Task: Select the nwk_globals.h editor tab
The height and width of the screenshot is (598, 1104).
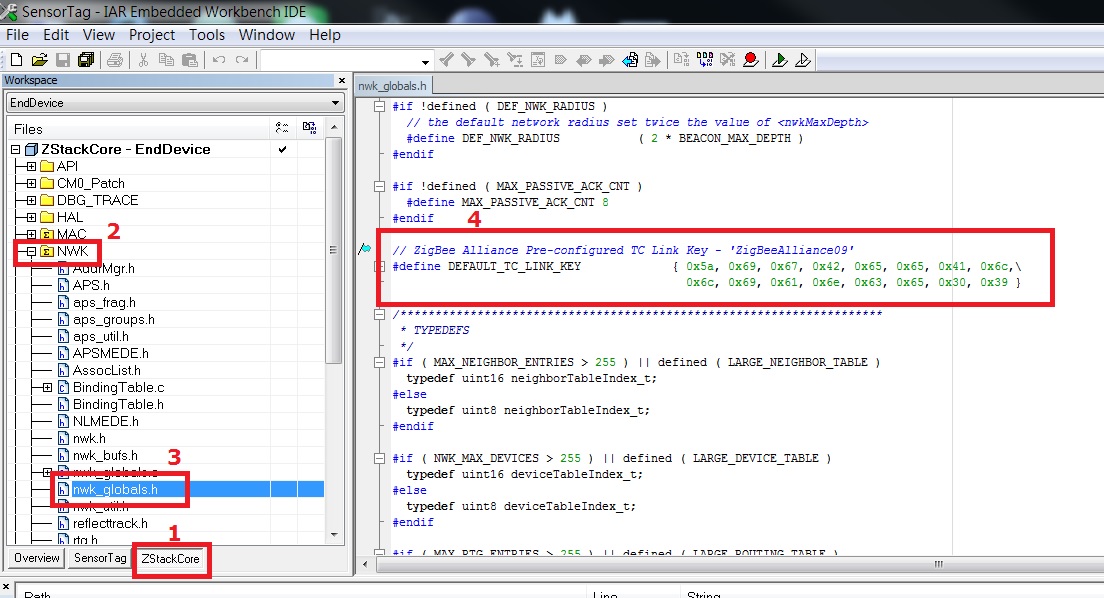Action: [392, 86]
